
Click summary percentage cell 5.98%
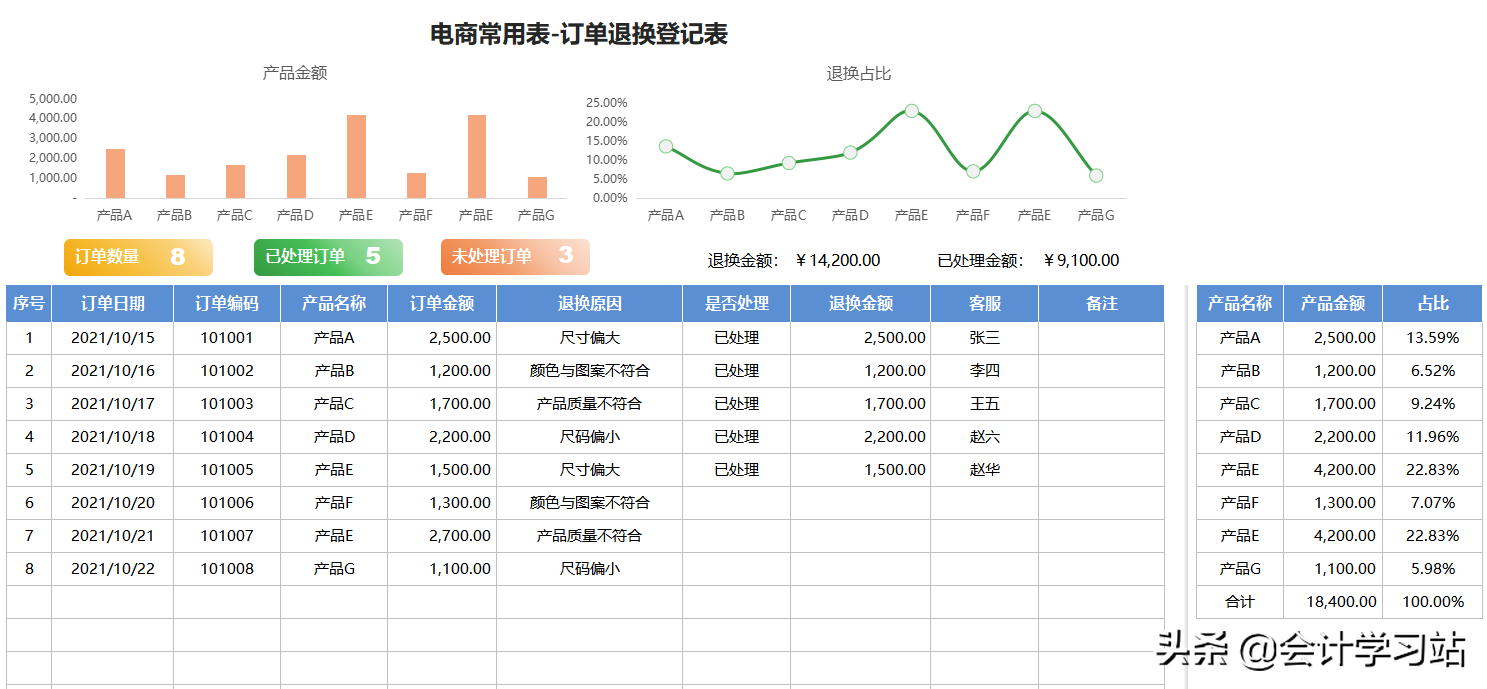(1433, 569)
